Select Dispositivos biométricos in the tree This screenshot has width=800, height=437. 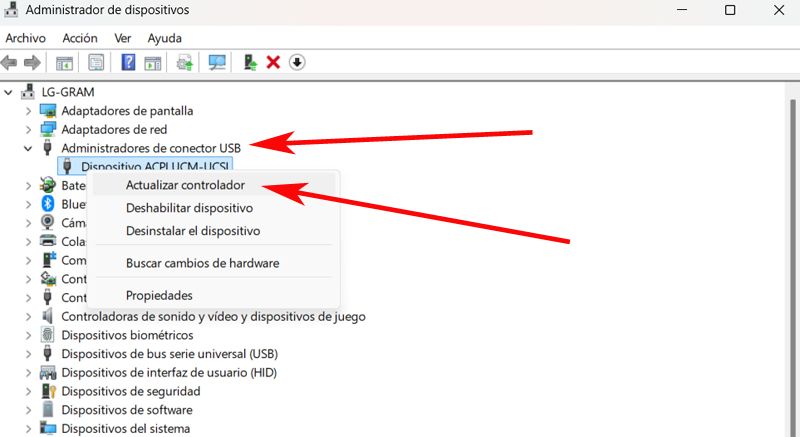pos(127,335)
